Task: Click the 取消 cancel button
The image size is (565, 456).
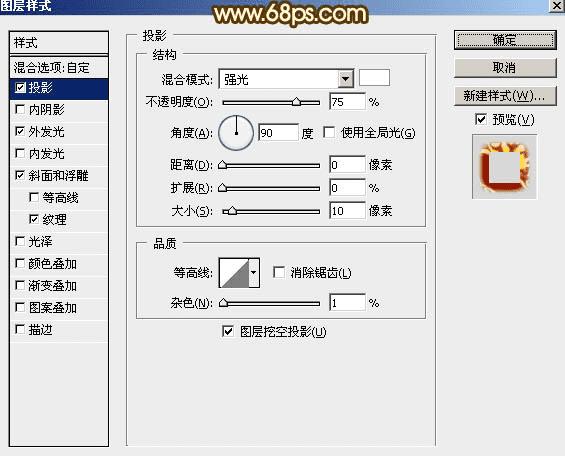Action: (x=505, y=68)
